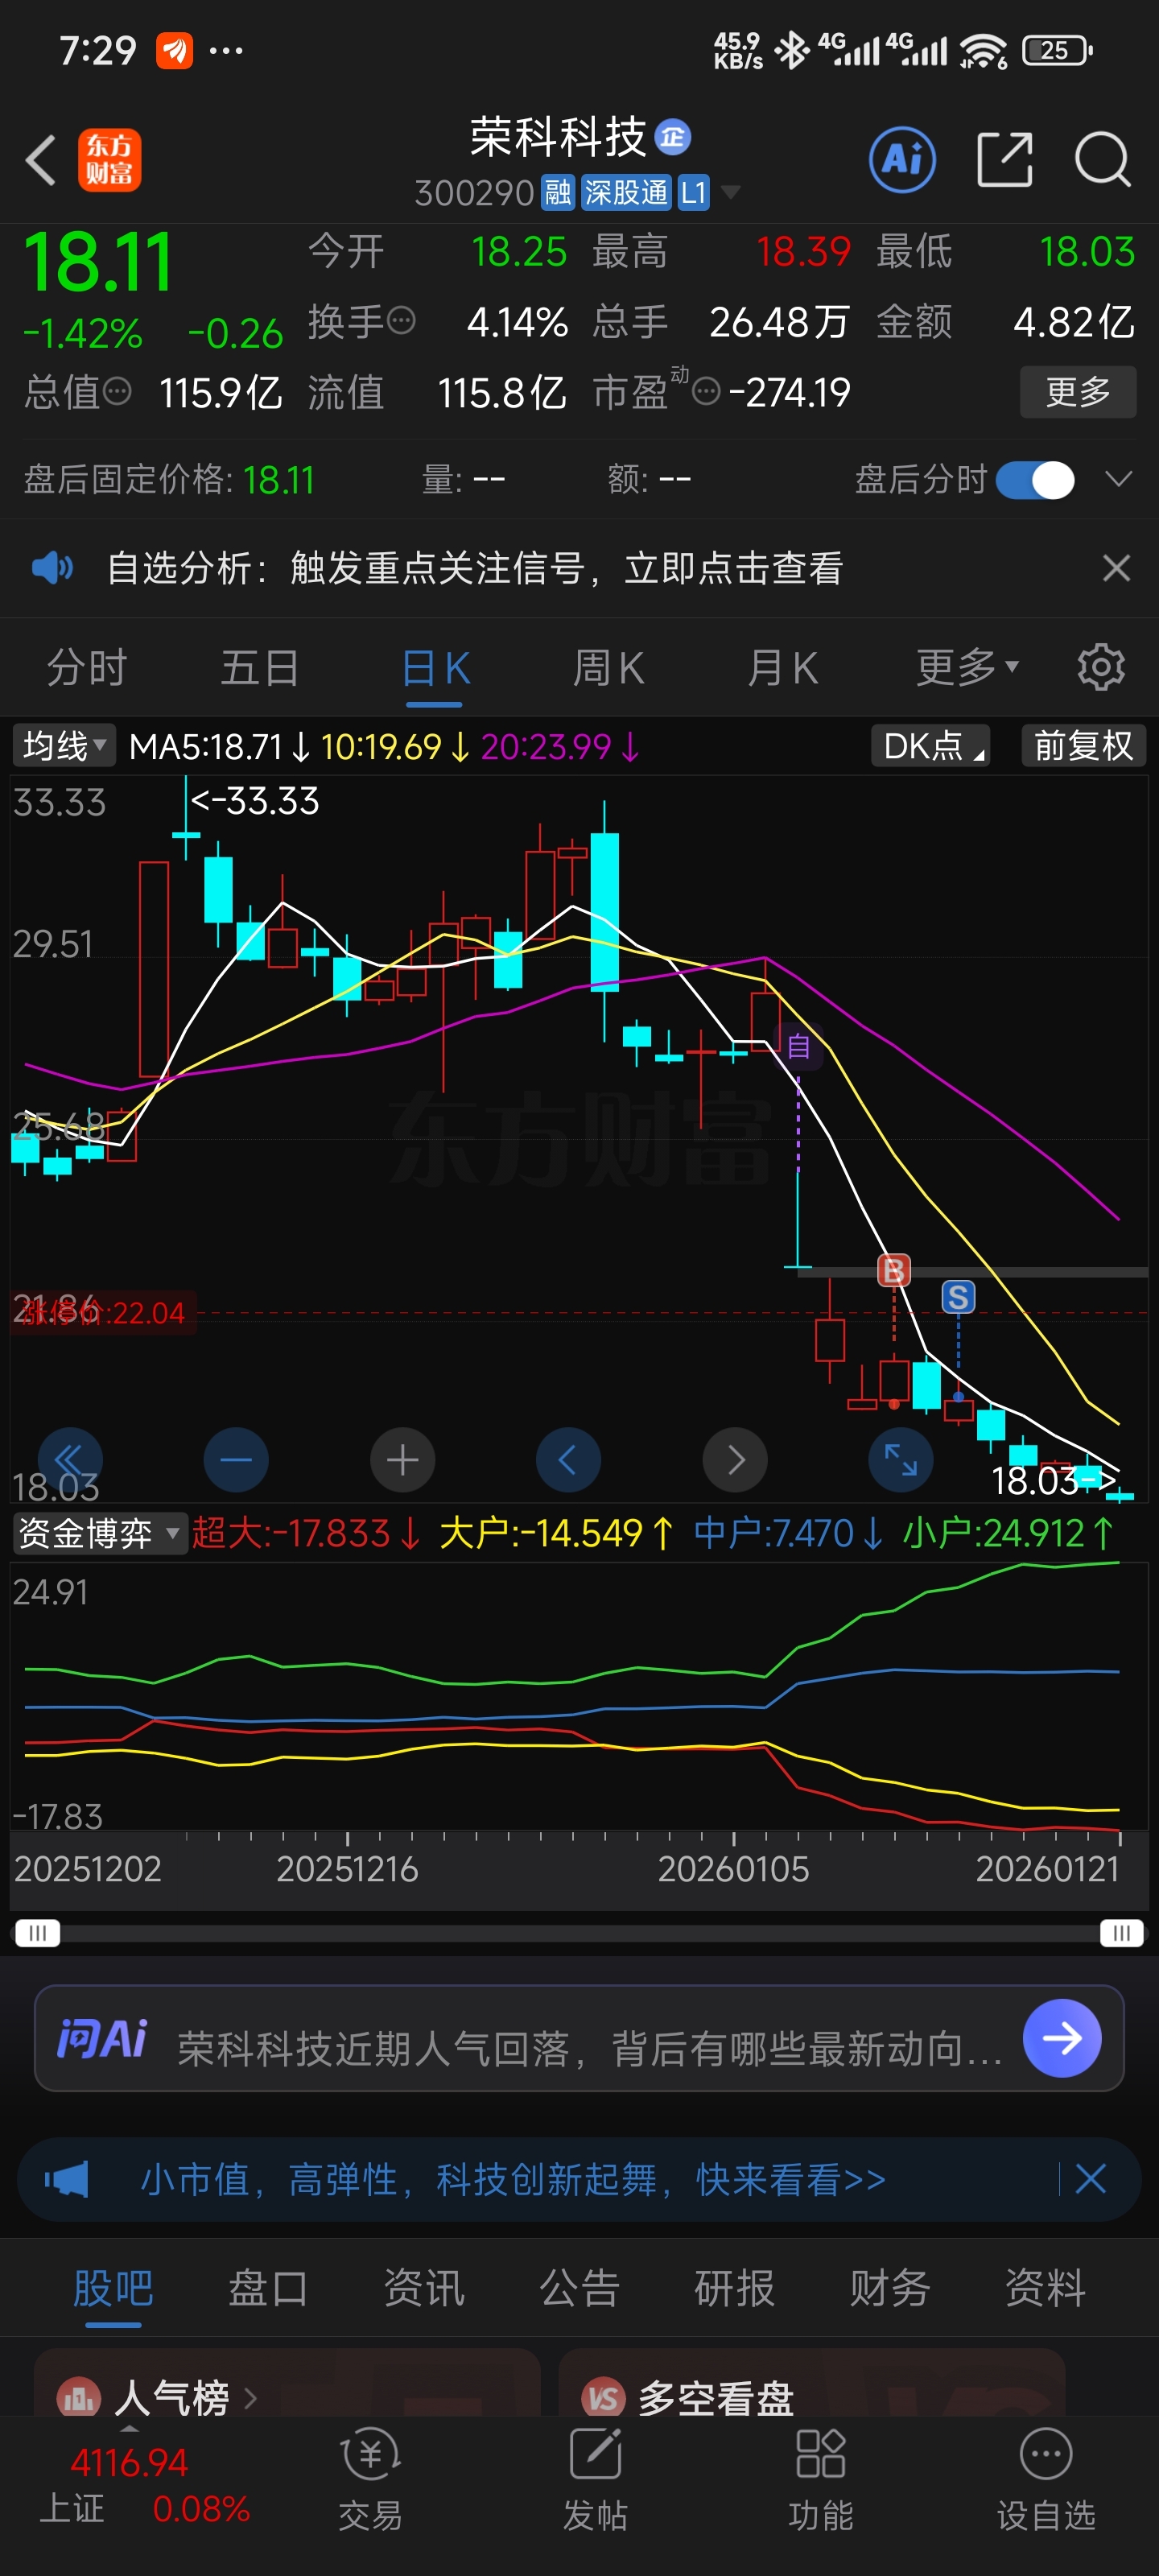The width and height of the screenshot is (1159, 2576).
Task: Toggle 前复权 price adjustment
Action: (1084, 745)
